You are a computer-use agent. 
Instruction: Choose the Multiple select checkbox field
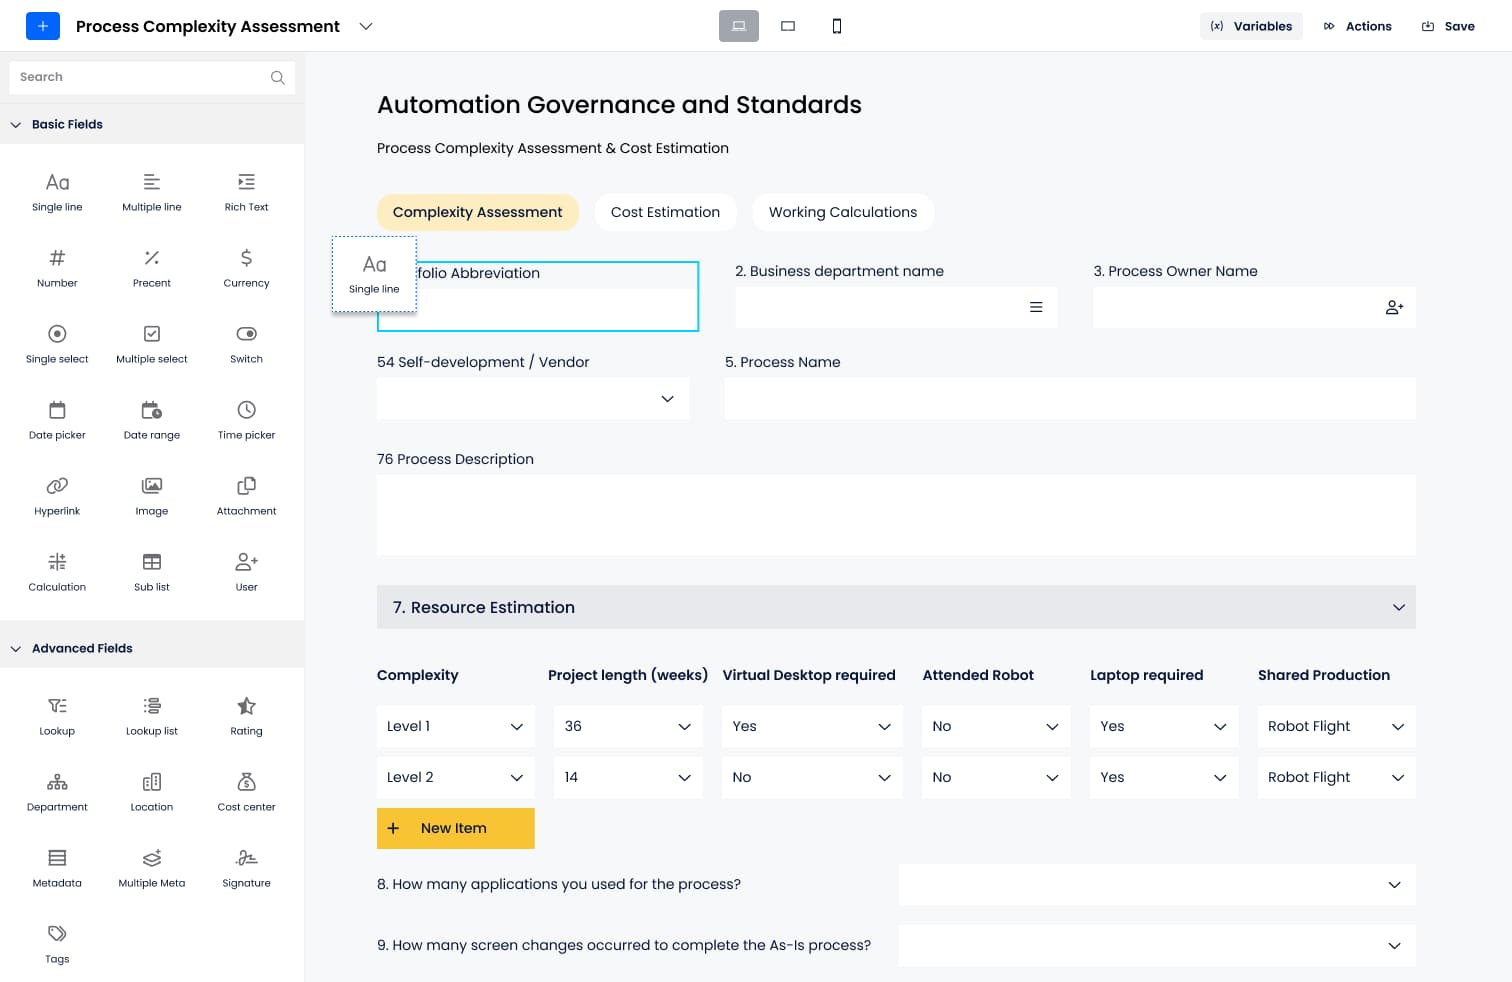click(152, 334)
